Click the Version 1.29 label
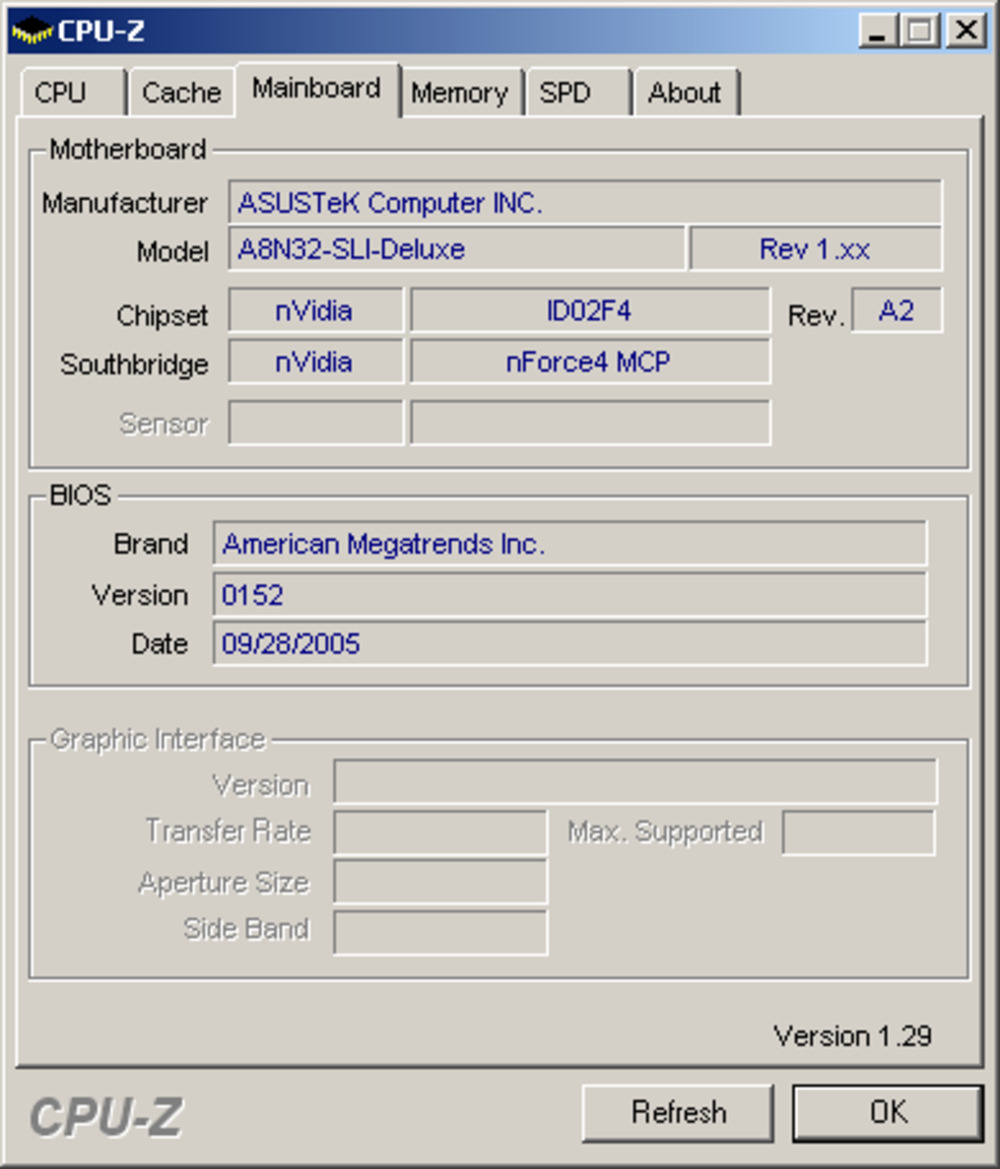 click(x=852, y=1036)
